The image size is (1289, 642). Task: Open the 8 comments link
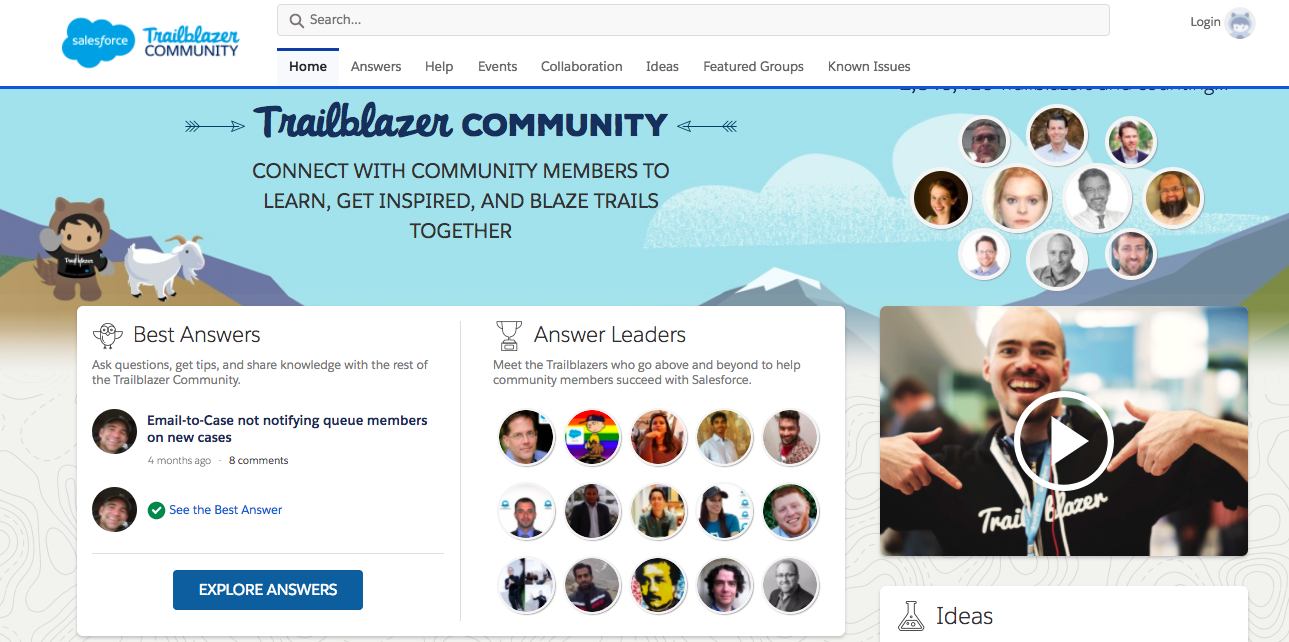pos(258,461)
